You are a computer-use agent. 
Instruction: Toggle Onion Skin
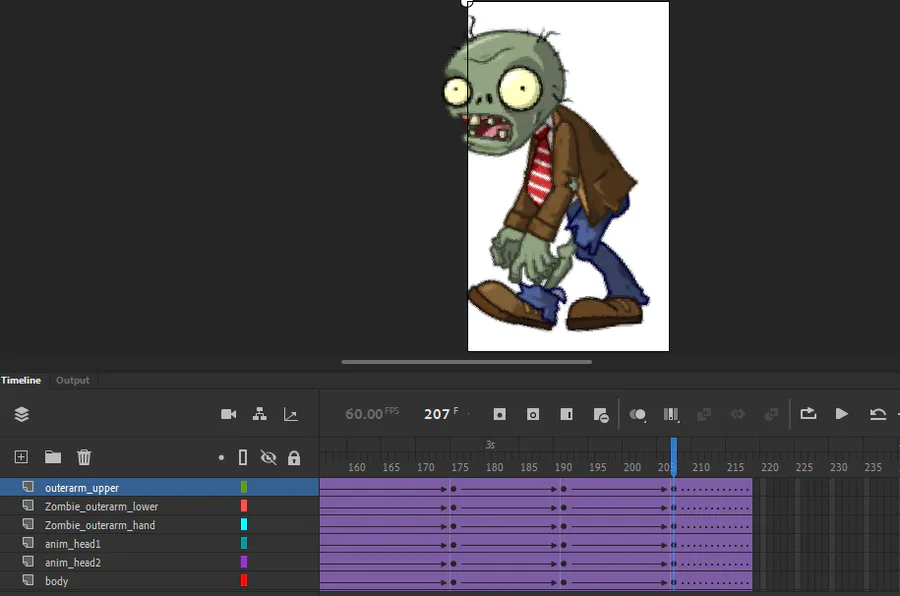(x=638, y=415)
